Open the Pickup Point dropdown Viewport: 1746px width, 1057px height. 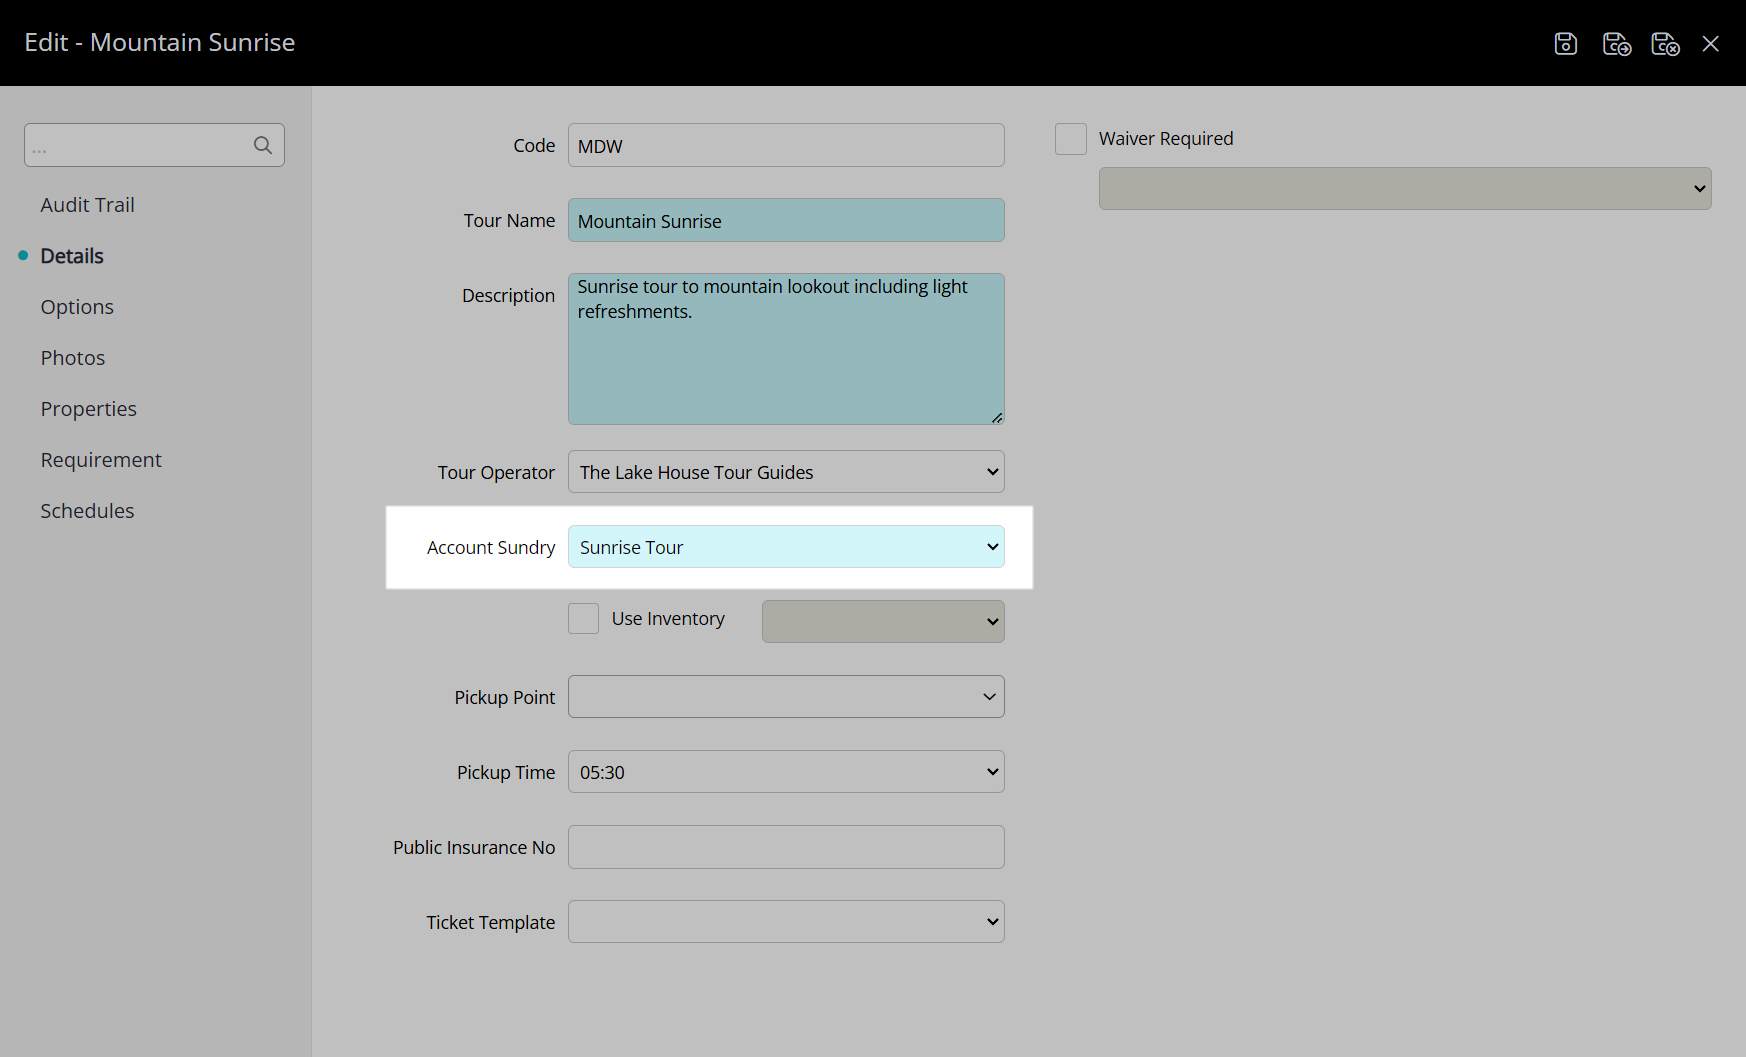click(786, 697)
